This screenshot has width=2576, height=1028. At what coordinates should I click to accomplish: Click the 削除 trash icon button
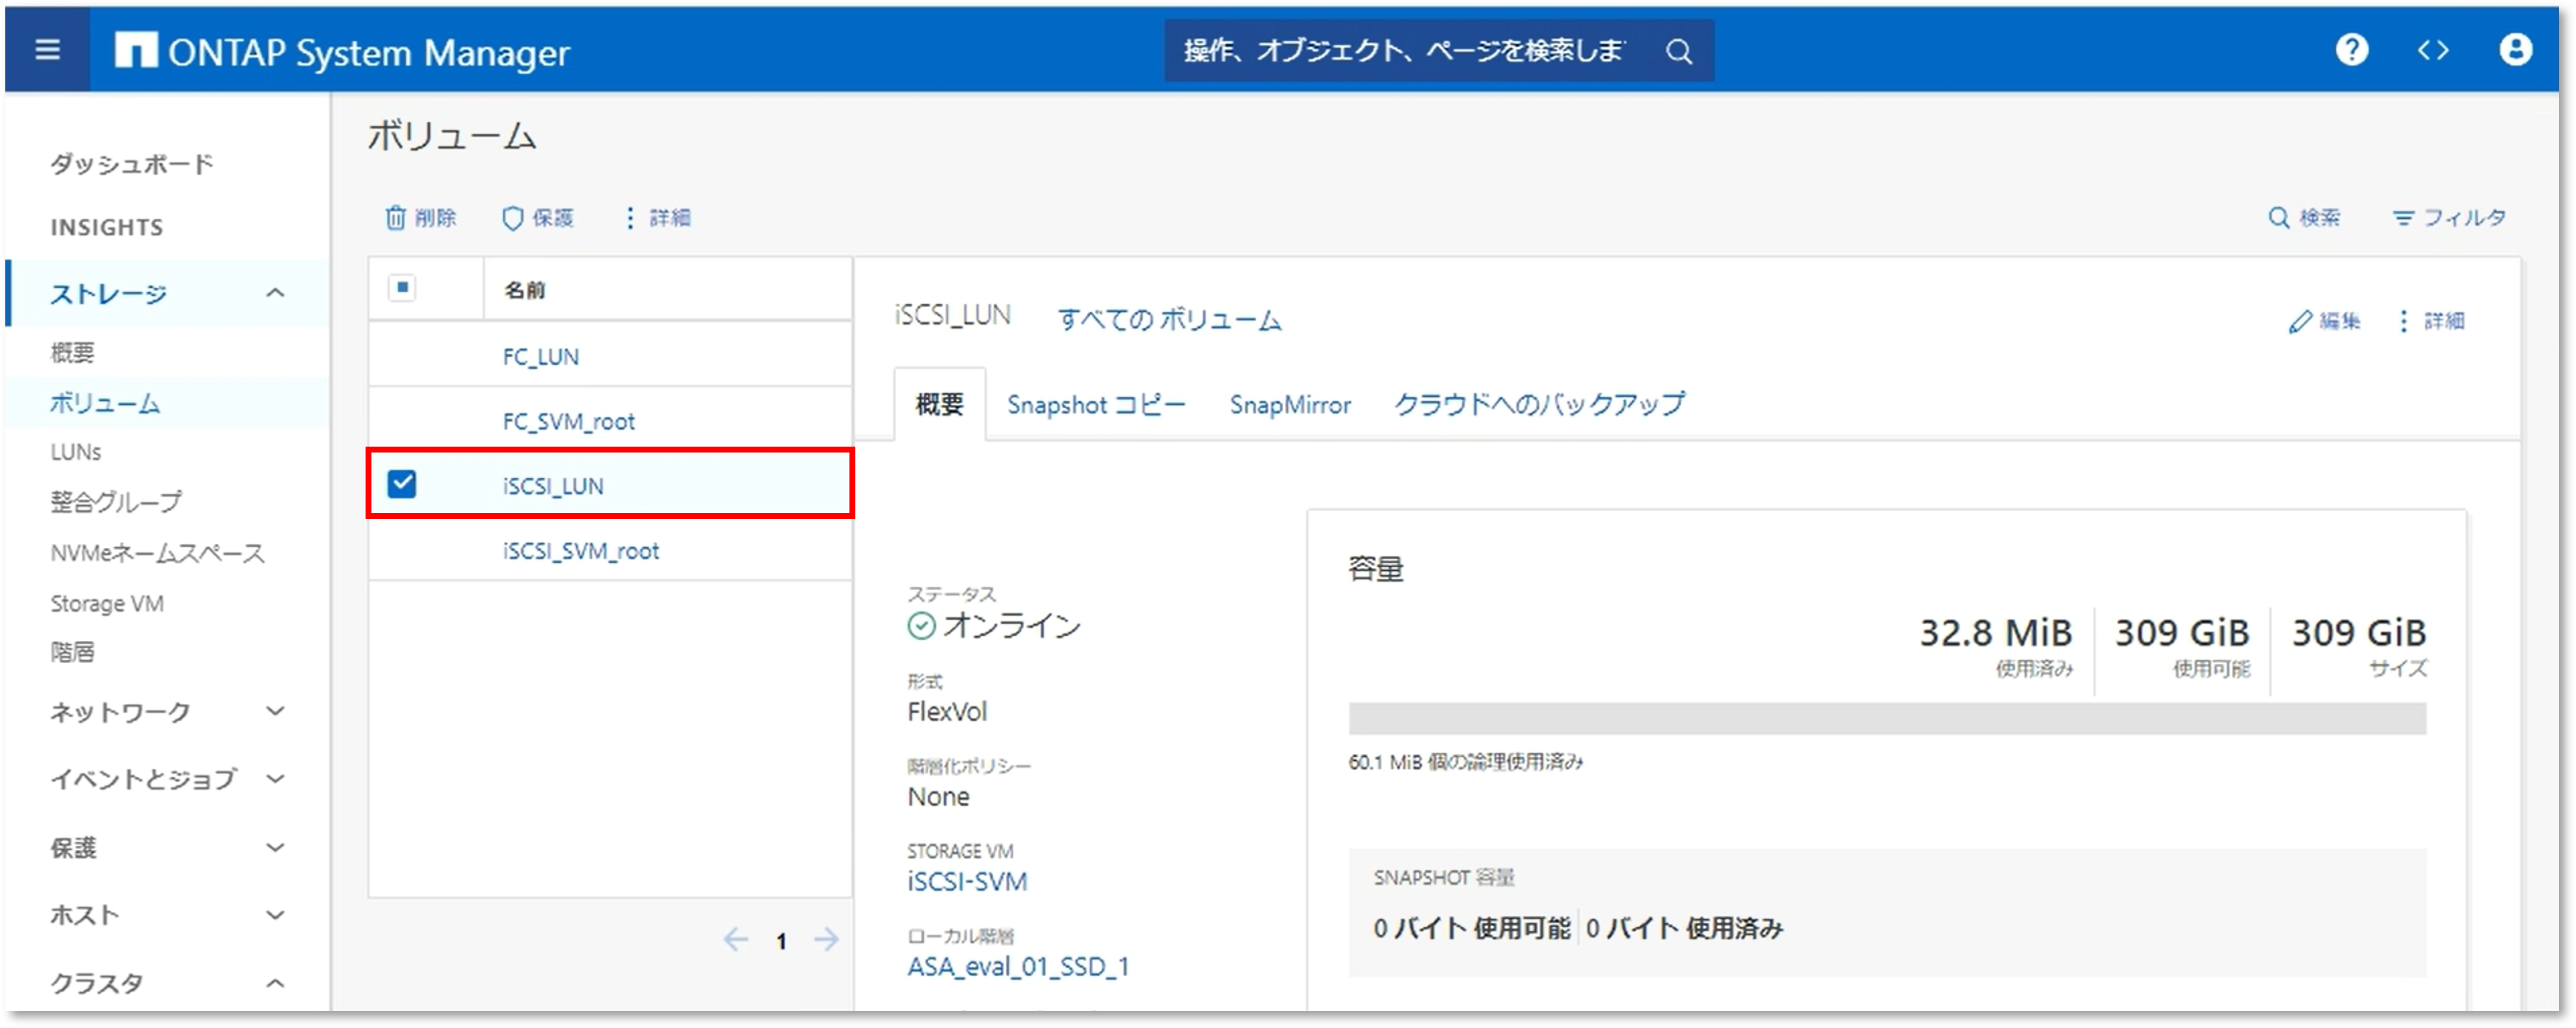coord(421,217)
